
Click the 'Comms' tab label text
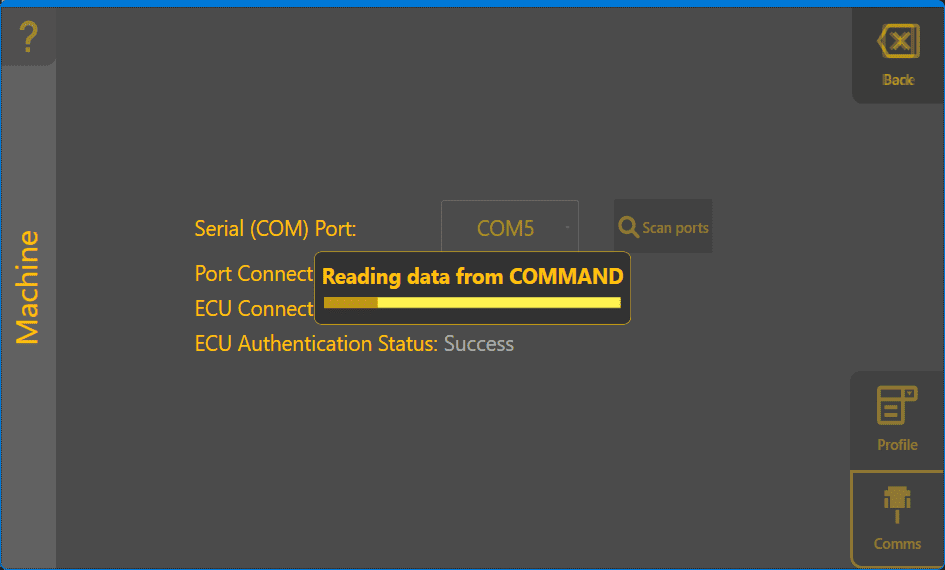pyautogui.click(x=897, y=544)
